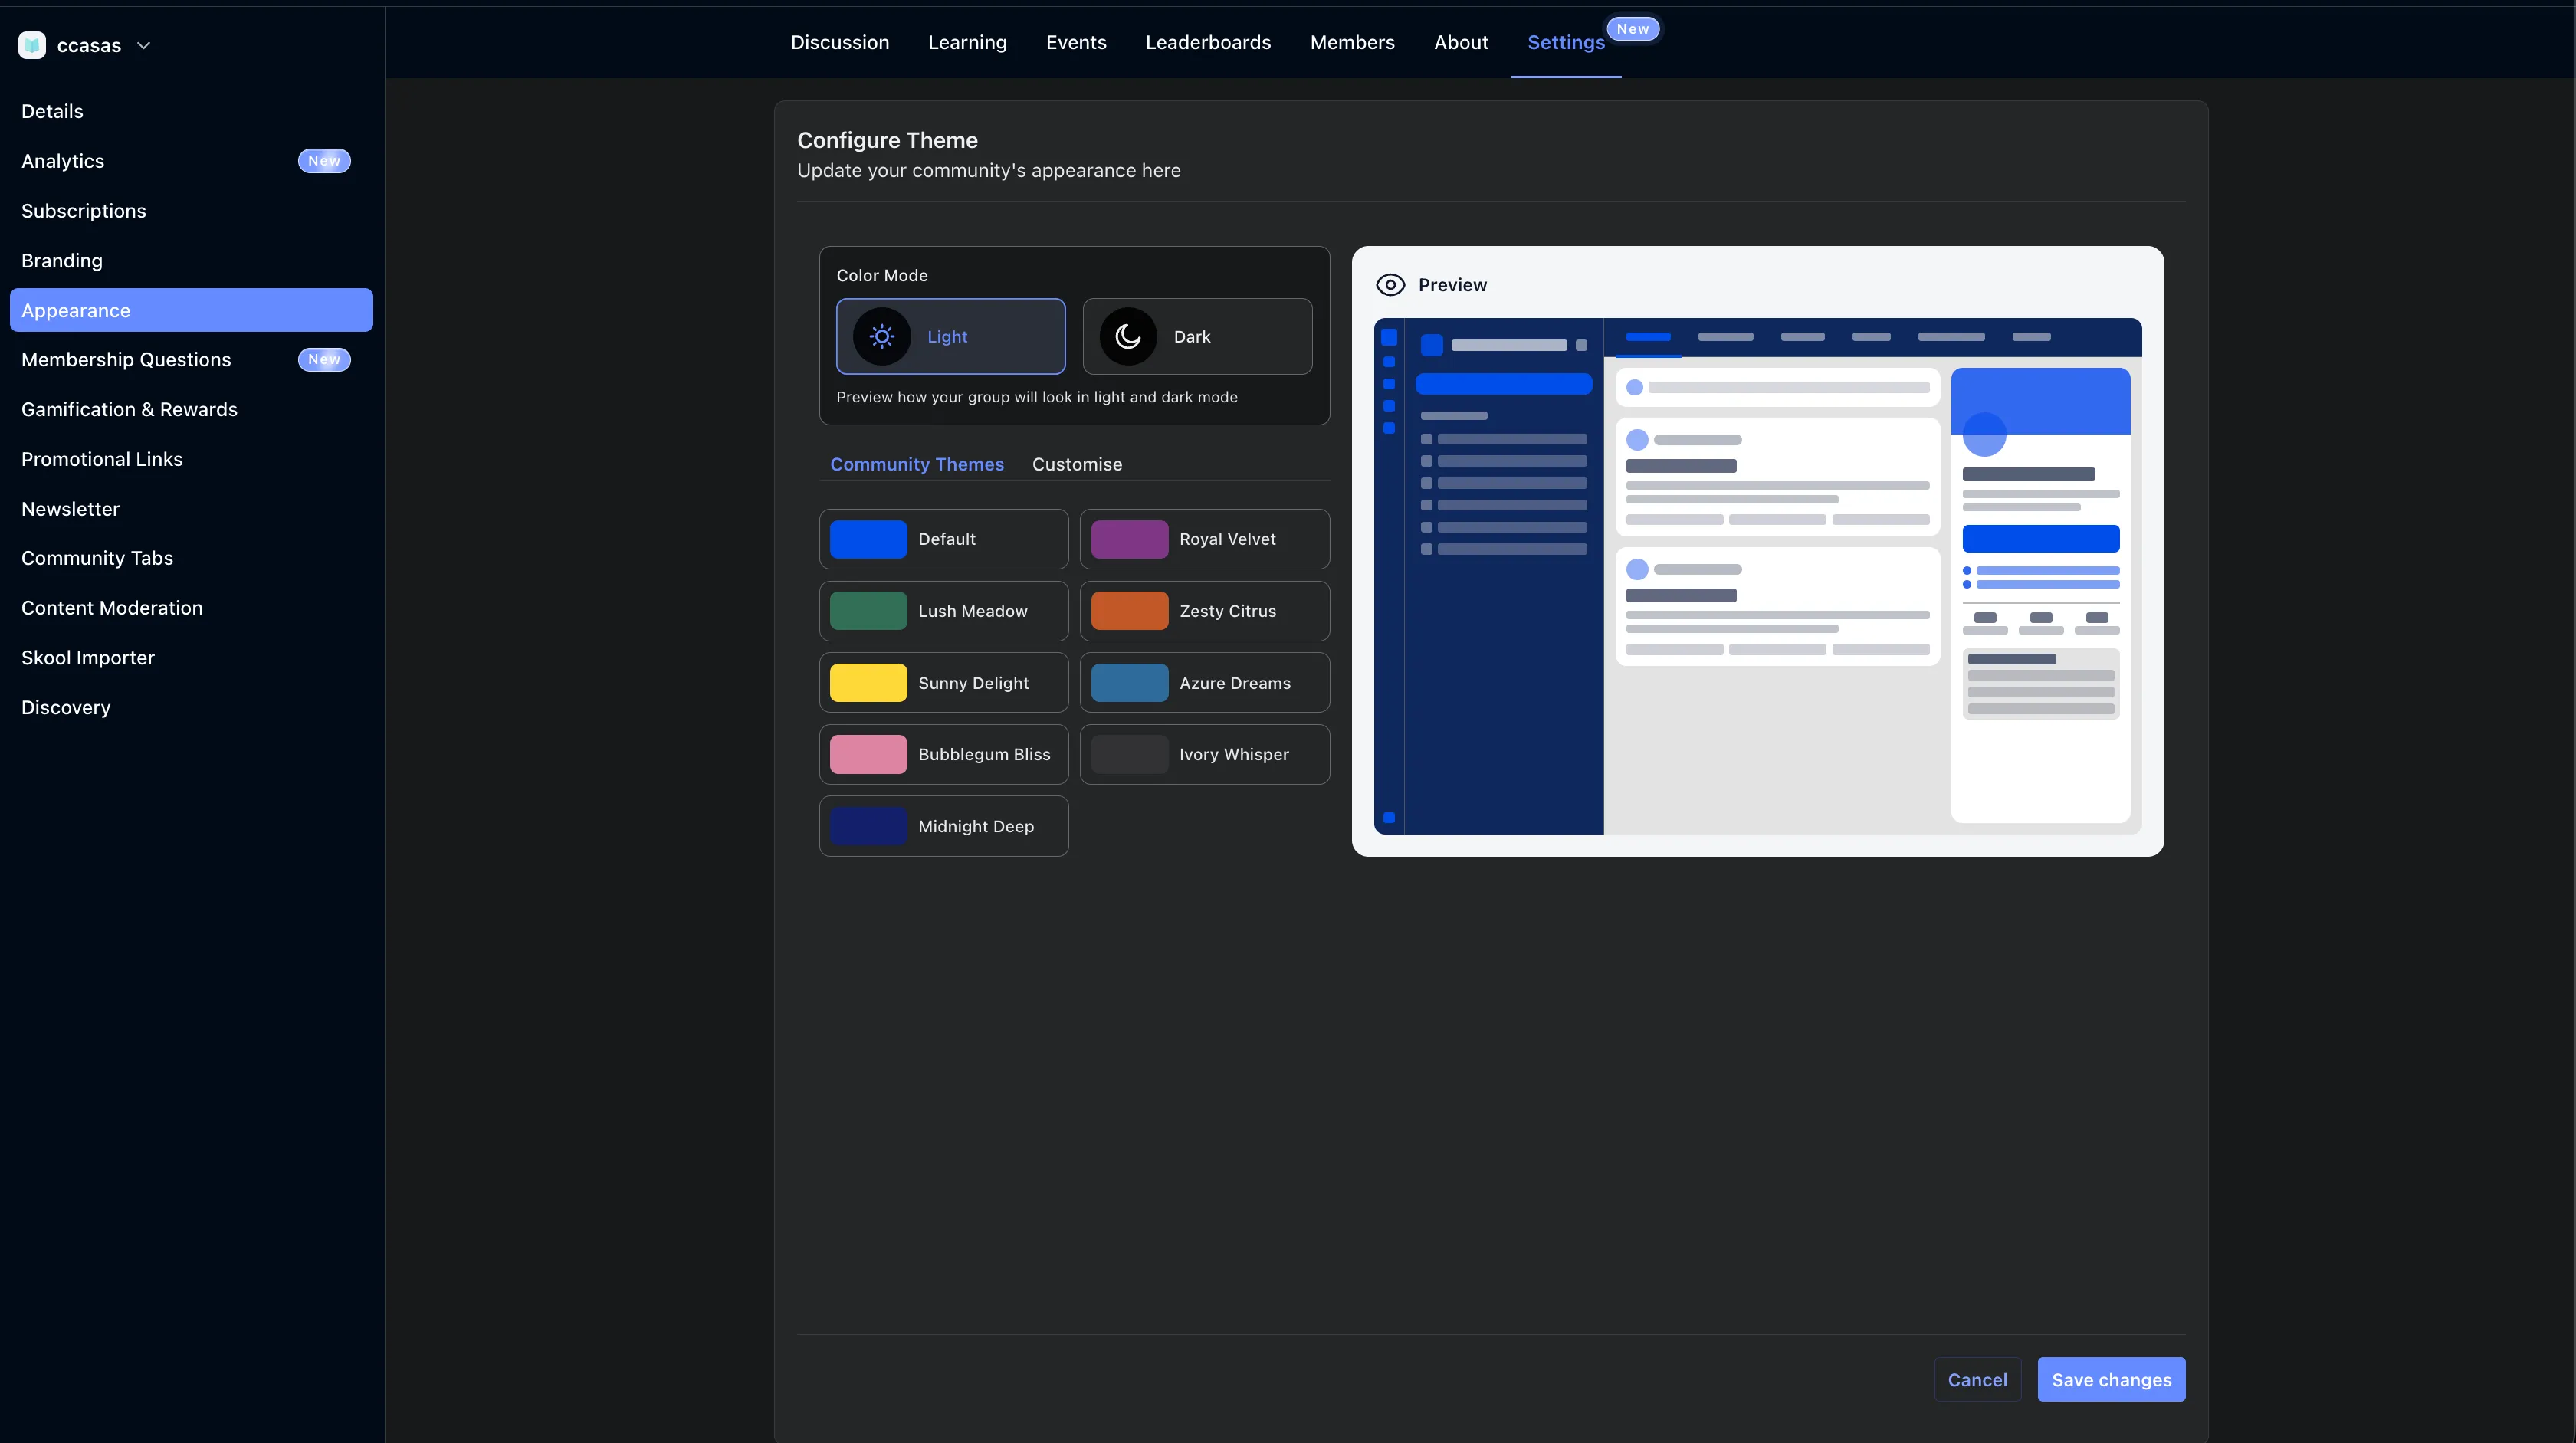Open Community Tabs settings

click(x=191, y=558)
